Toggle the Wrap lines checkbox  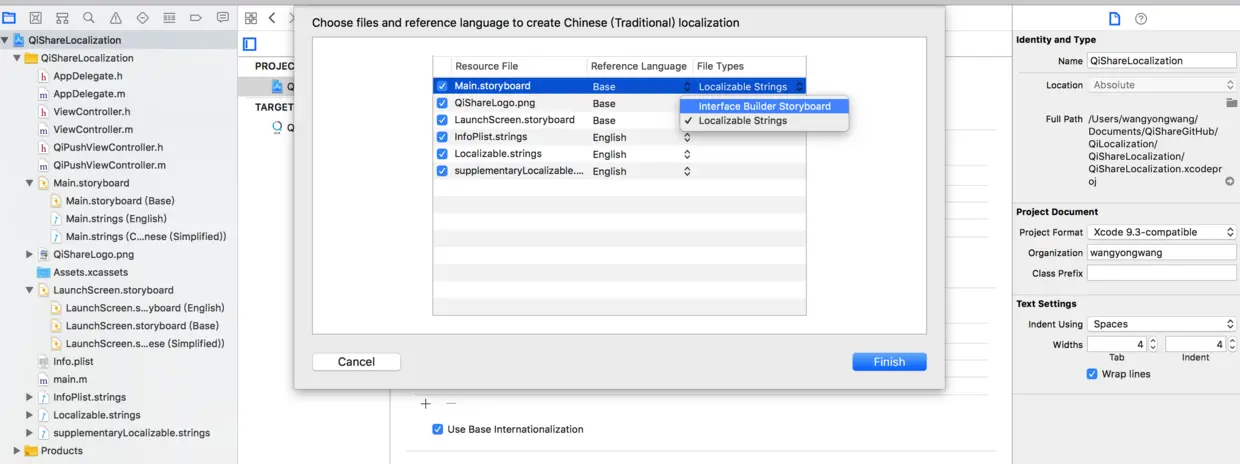tap(1092, 374)
